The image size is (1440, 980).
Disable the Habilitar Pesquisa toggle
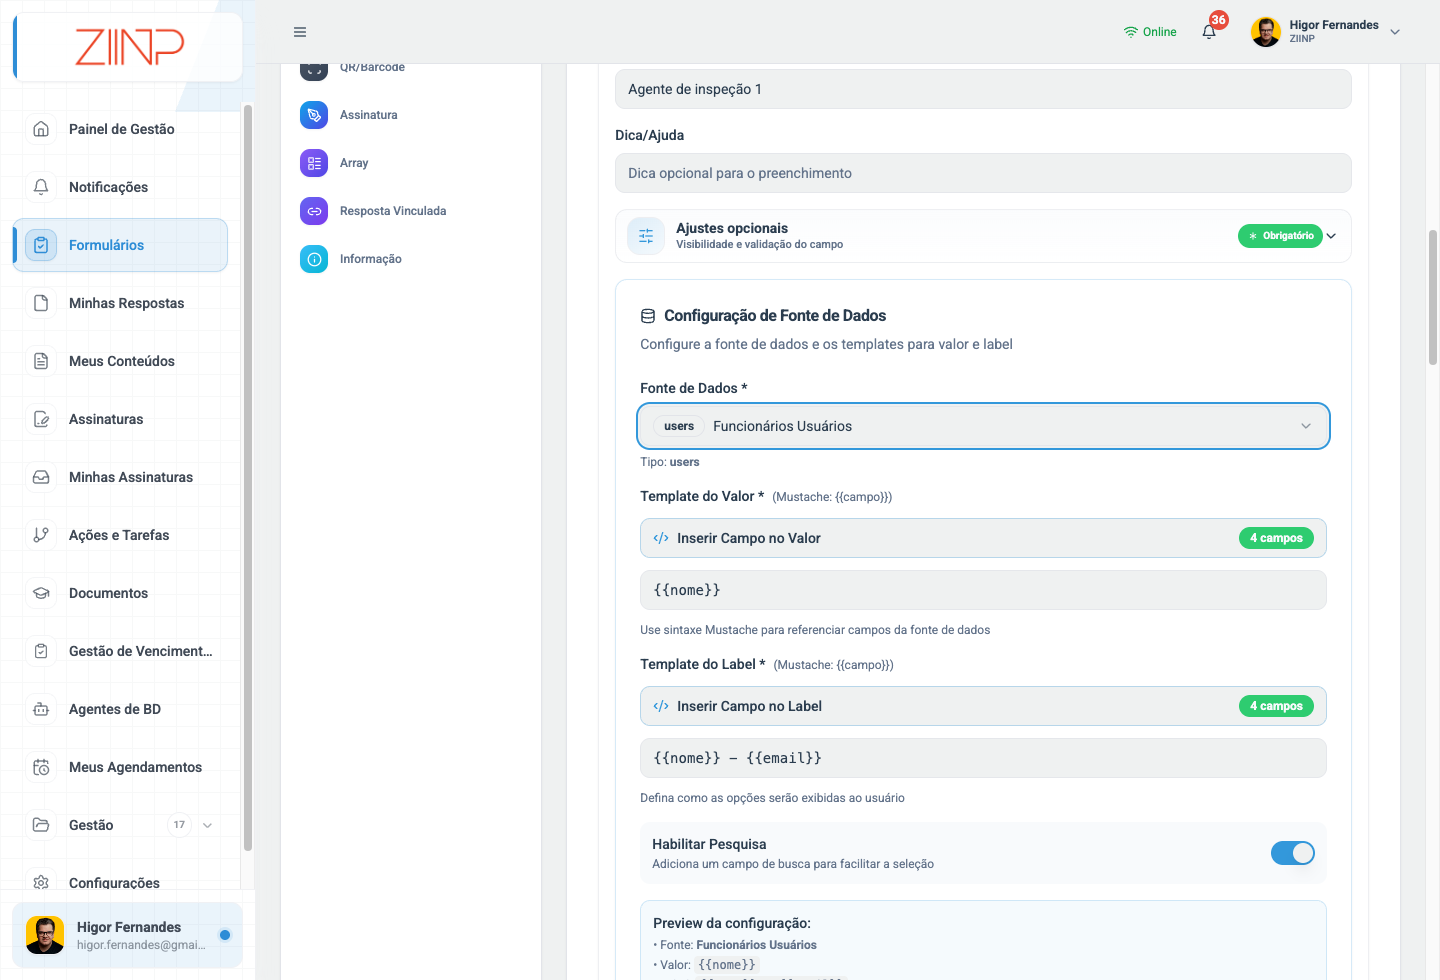click(x=1293, y=853)
